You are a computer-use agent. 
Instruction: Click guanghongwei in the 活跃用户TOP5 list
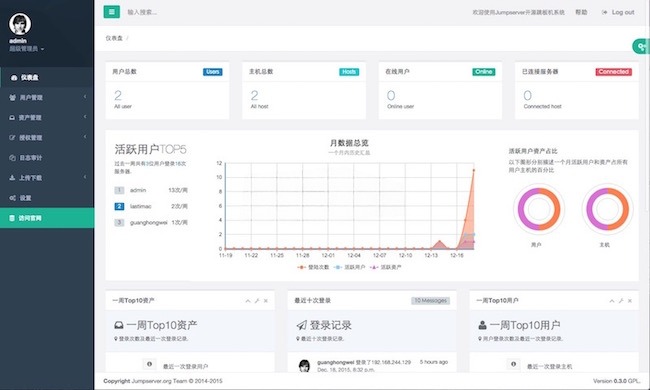tap(148, 223)
